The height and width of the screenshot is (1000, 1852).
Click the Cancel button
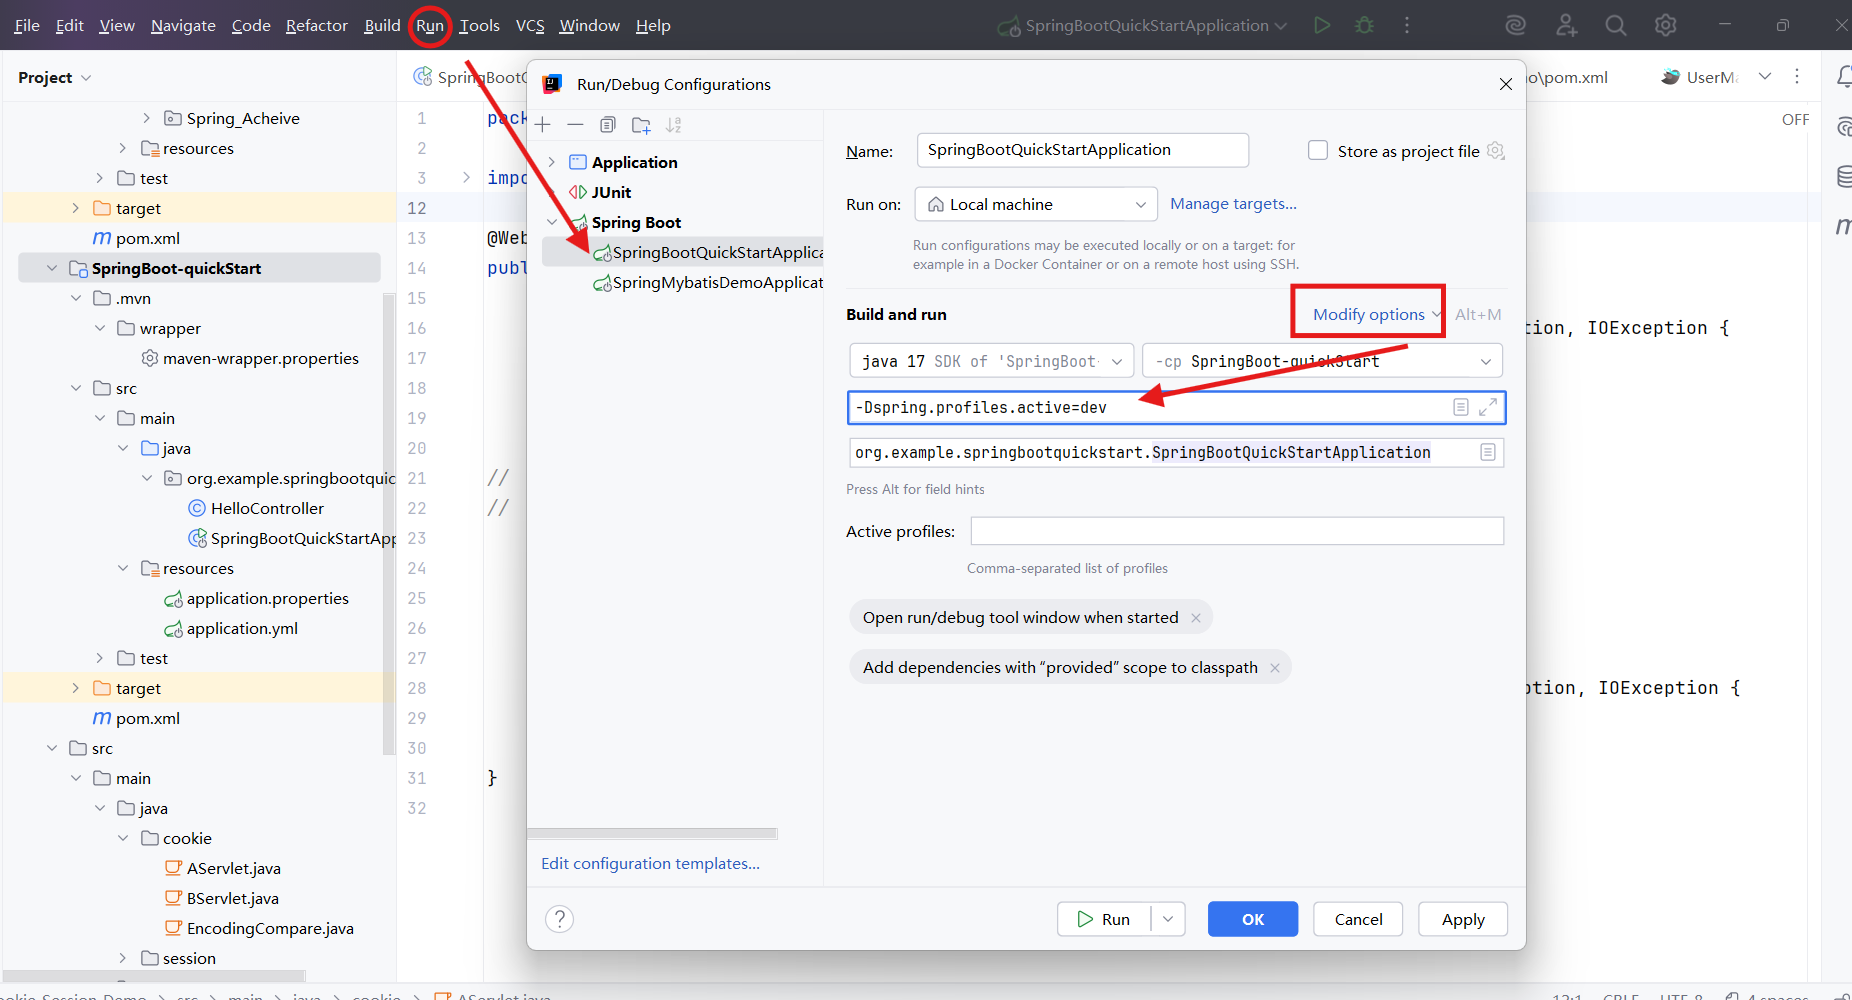[x=1358, y=919]
